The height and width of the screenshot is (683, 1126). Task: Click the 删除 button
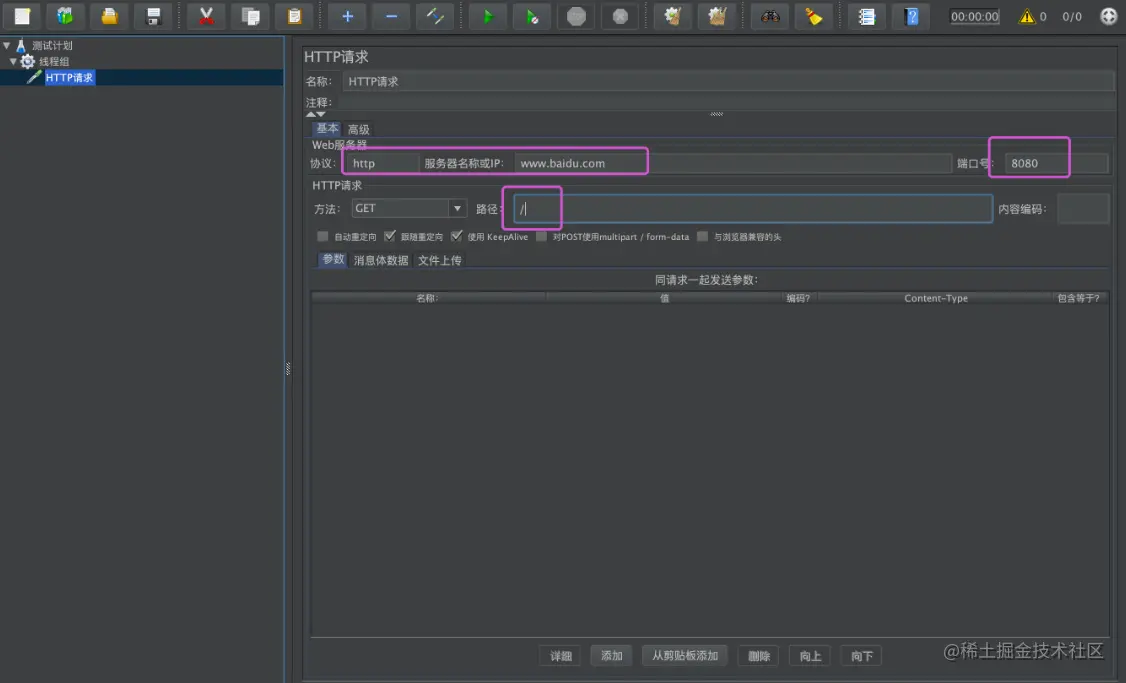(x=758, y=656)
